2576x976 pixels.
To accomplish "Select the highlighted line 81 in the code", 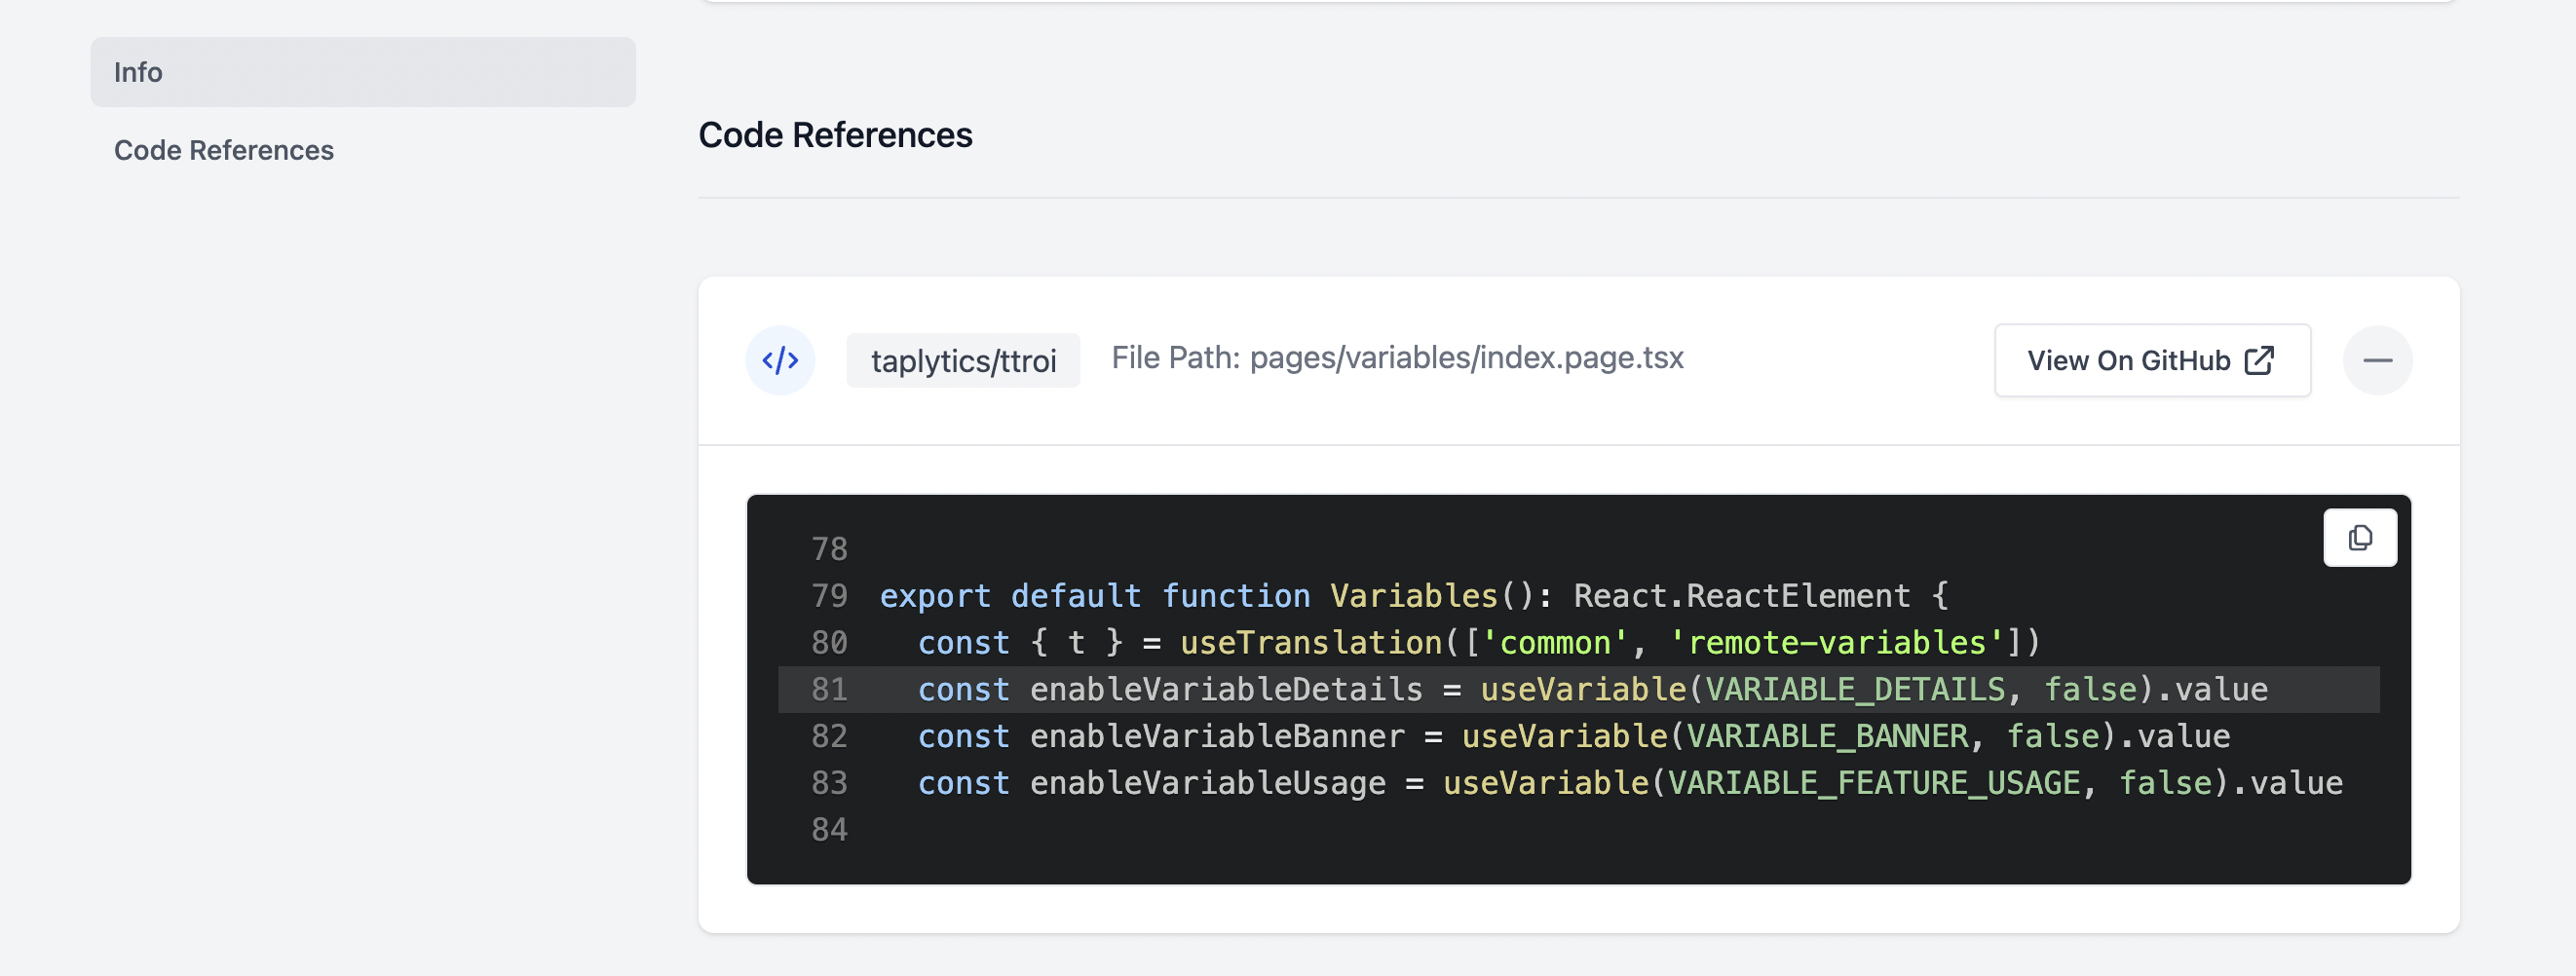I will click(x=1500, y=689).
